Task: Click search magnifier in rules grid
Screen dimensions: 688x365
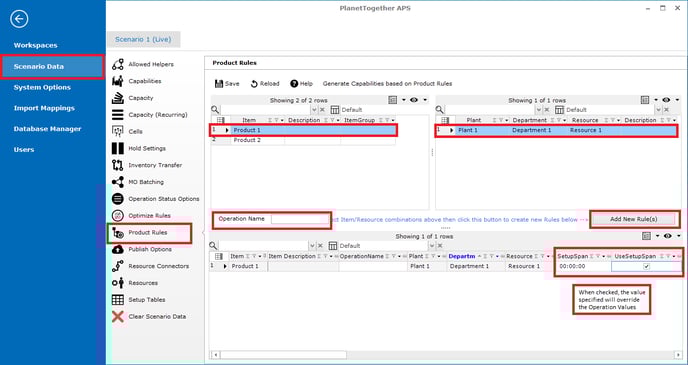Action: (x=213, y=246)
